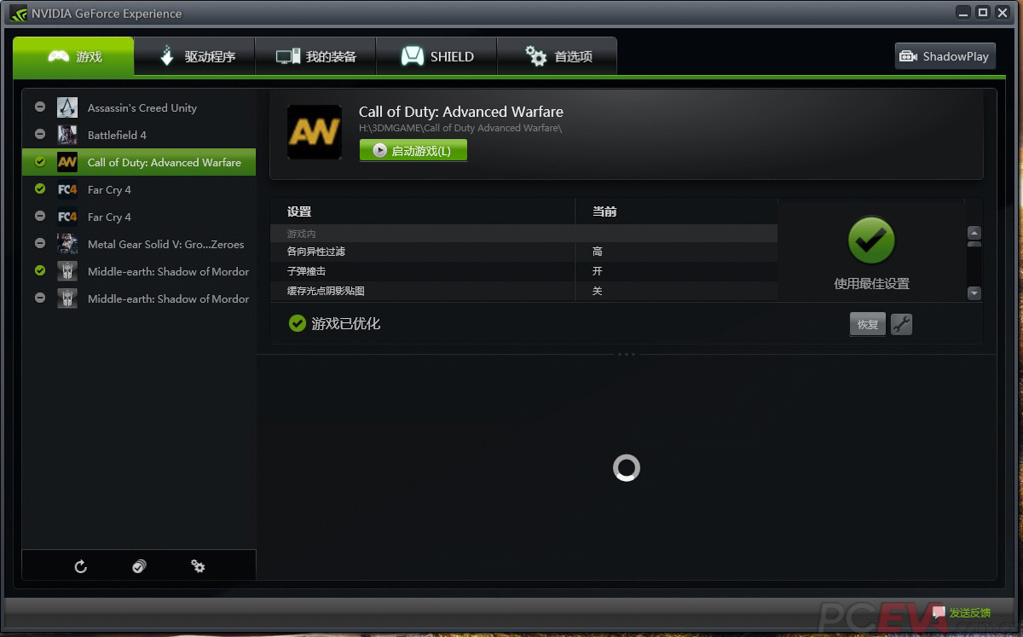
Task: Click not-optimized status icon for Assassin's Creed Unity
Action: 40,106
